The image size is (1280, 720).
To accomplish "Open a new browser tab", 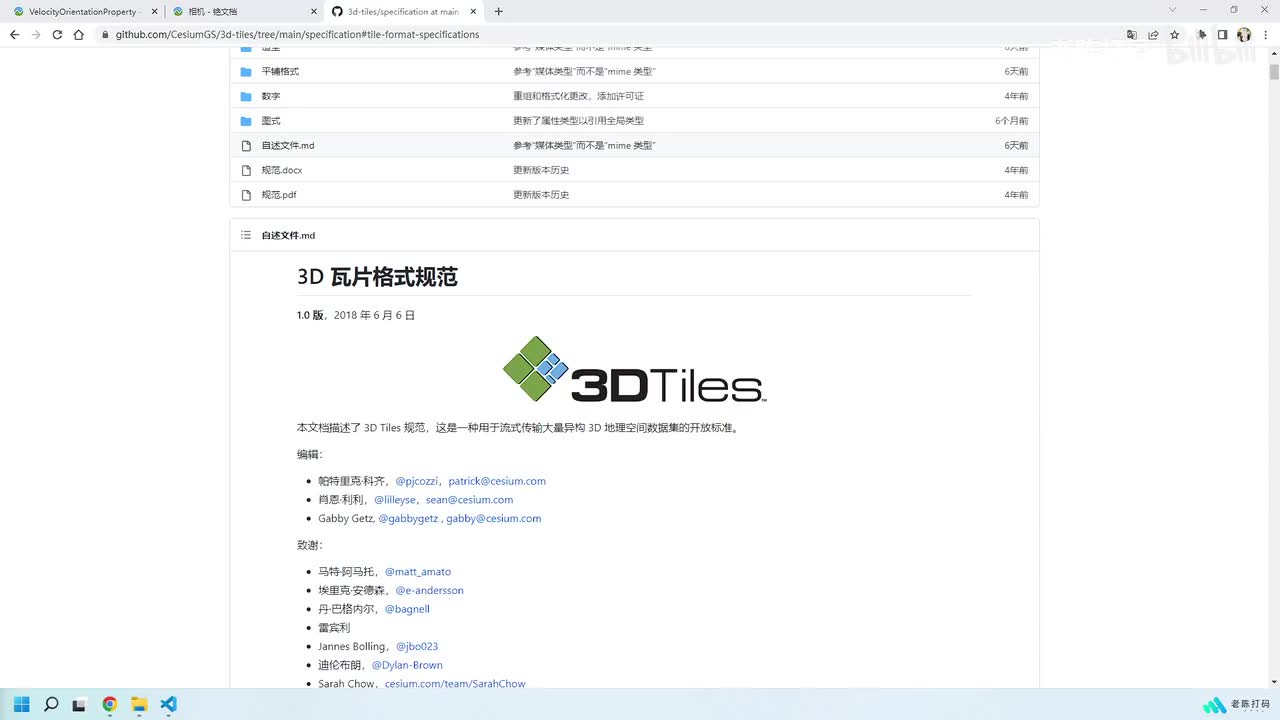I will click(x=499, y=11).
